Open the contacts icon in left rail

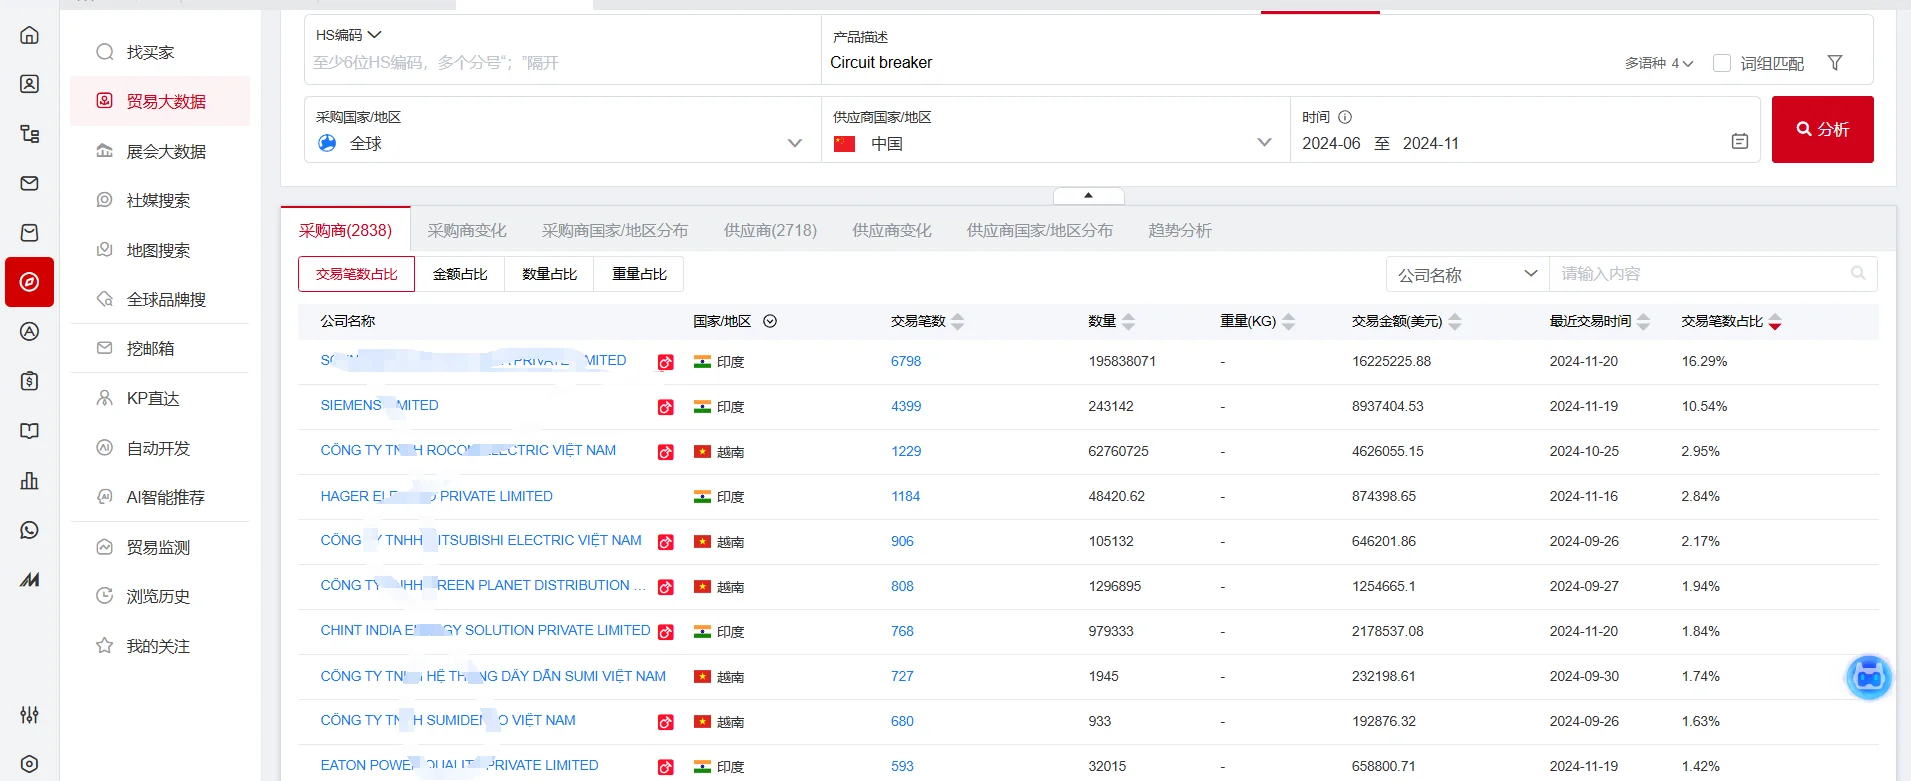(x=30, y=84)
